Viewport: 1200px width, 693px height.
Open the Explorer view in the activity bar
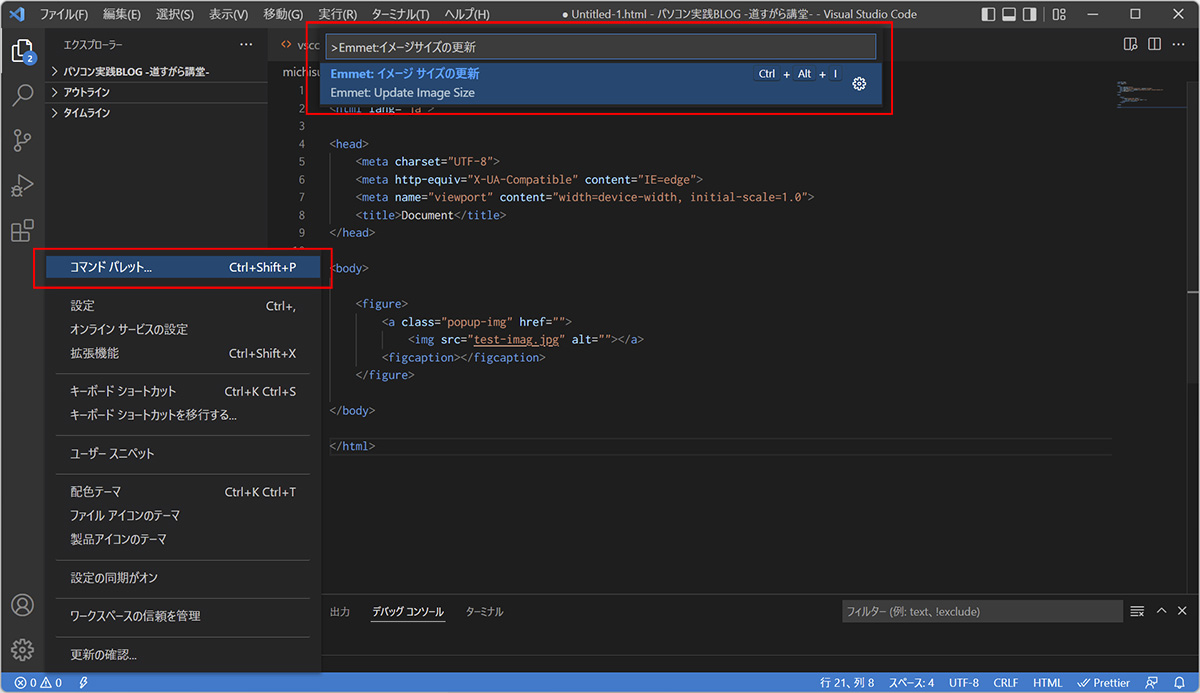(22, 52)
